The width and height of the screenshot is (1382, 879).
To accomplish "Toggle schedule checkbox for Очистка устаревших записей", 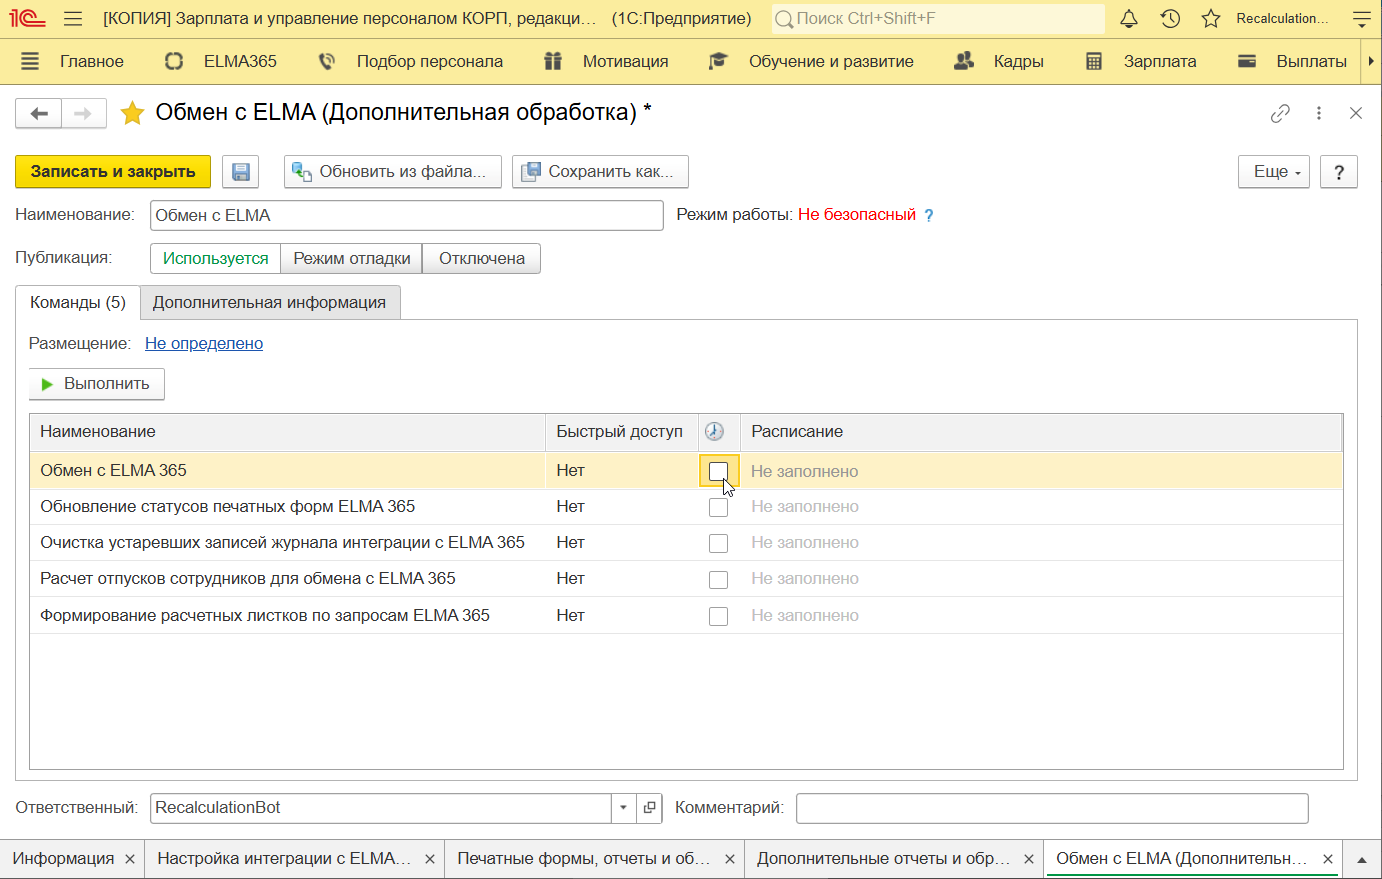I will point(718,543).
